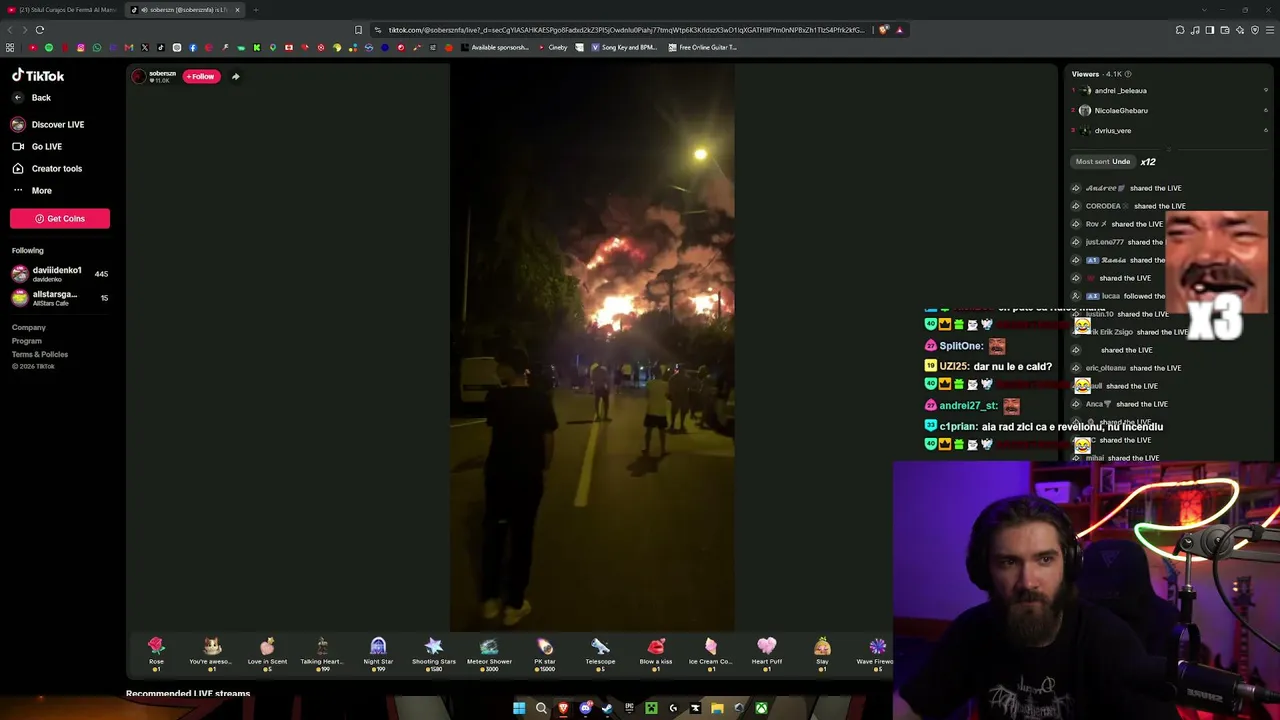
Task: Open top viewer dvrius_vere
Action: coord(1112,131)
